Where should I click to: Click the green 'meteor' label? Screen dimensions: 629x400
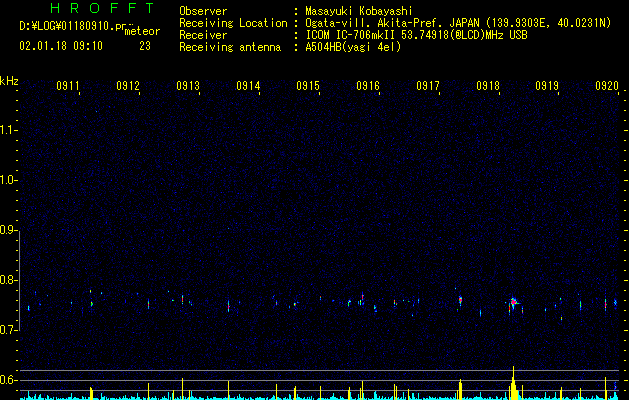point(142,31)
